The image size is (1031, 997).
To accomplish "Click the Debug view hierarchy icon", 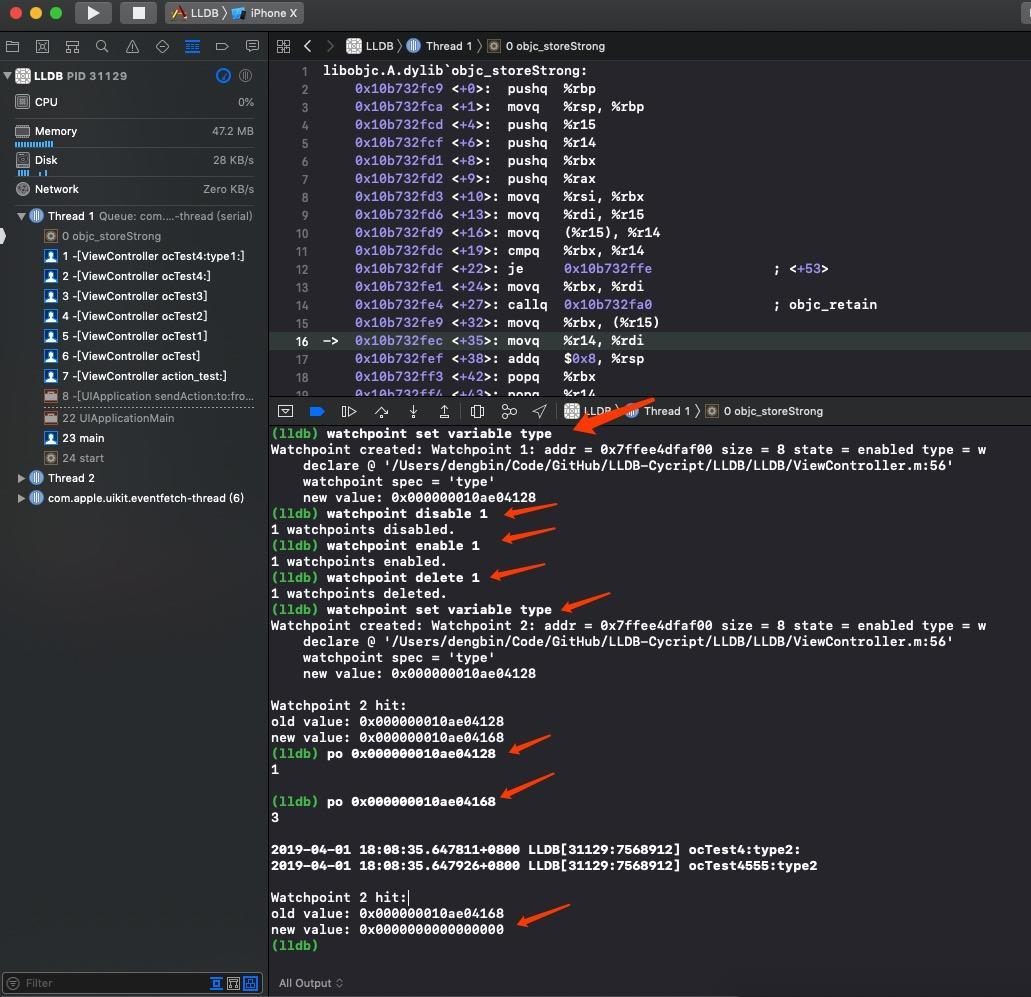I will [x=477, y=412].
